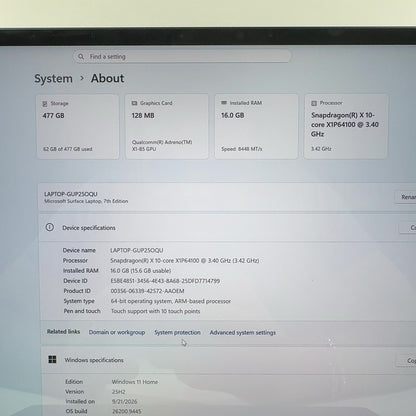Select the 3.42 GHz processor speed text
This screenshot has width=416, height=416.
click(x=321, y=149)
